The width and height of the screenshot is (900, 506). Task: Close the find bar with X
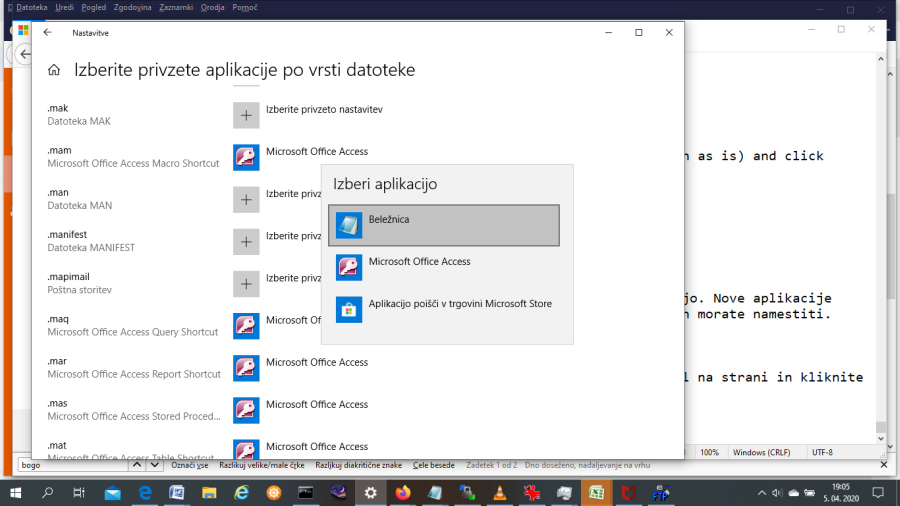tap(882, 465)
